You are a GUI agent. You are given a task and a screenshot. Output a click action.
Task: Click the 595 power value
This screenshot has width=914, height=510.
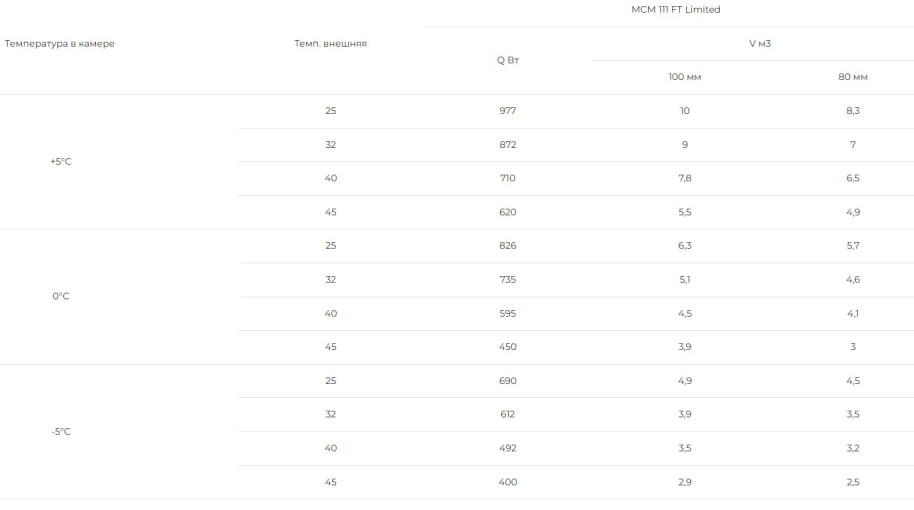click(508, 314)
